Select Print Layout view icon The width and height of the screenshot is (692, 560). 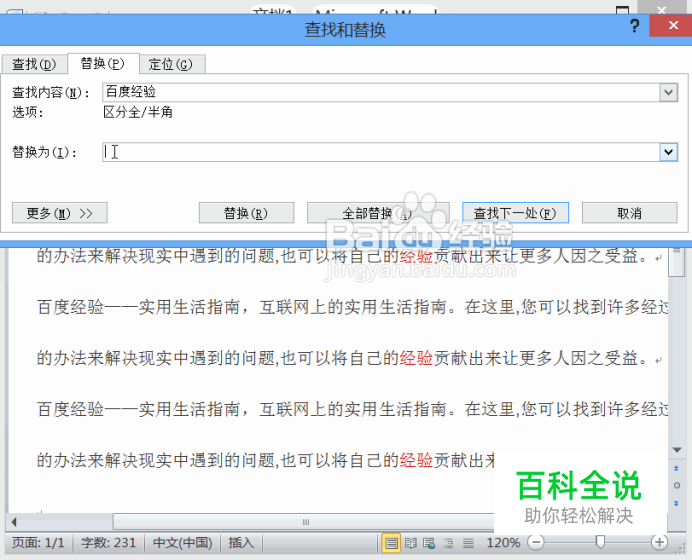coord(391,543)
